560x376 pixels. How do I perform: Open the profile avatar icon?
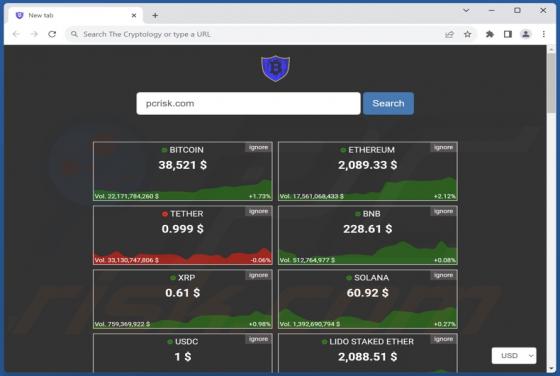point(526,34)
